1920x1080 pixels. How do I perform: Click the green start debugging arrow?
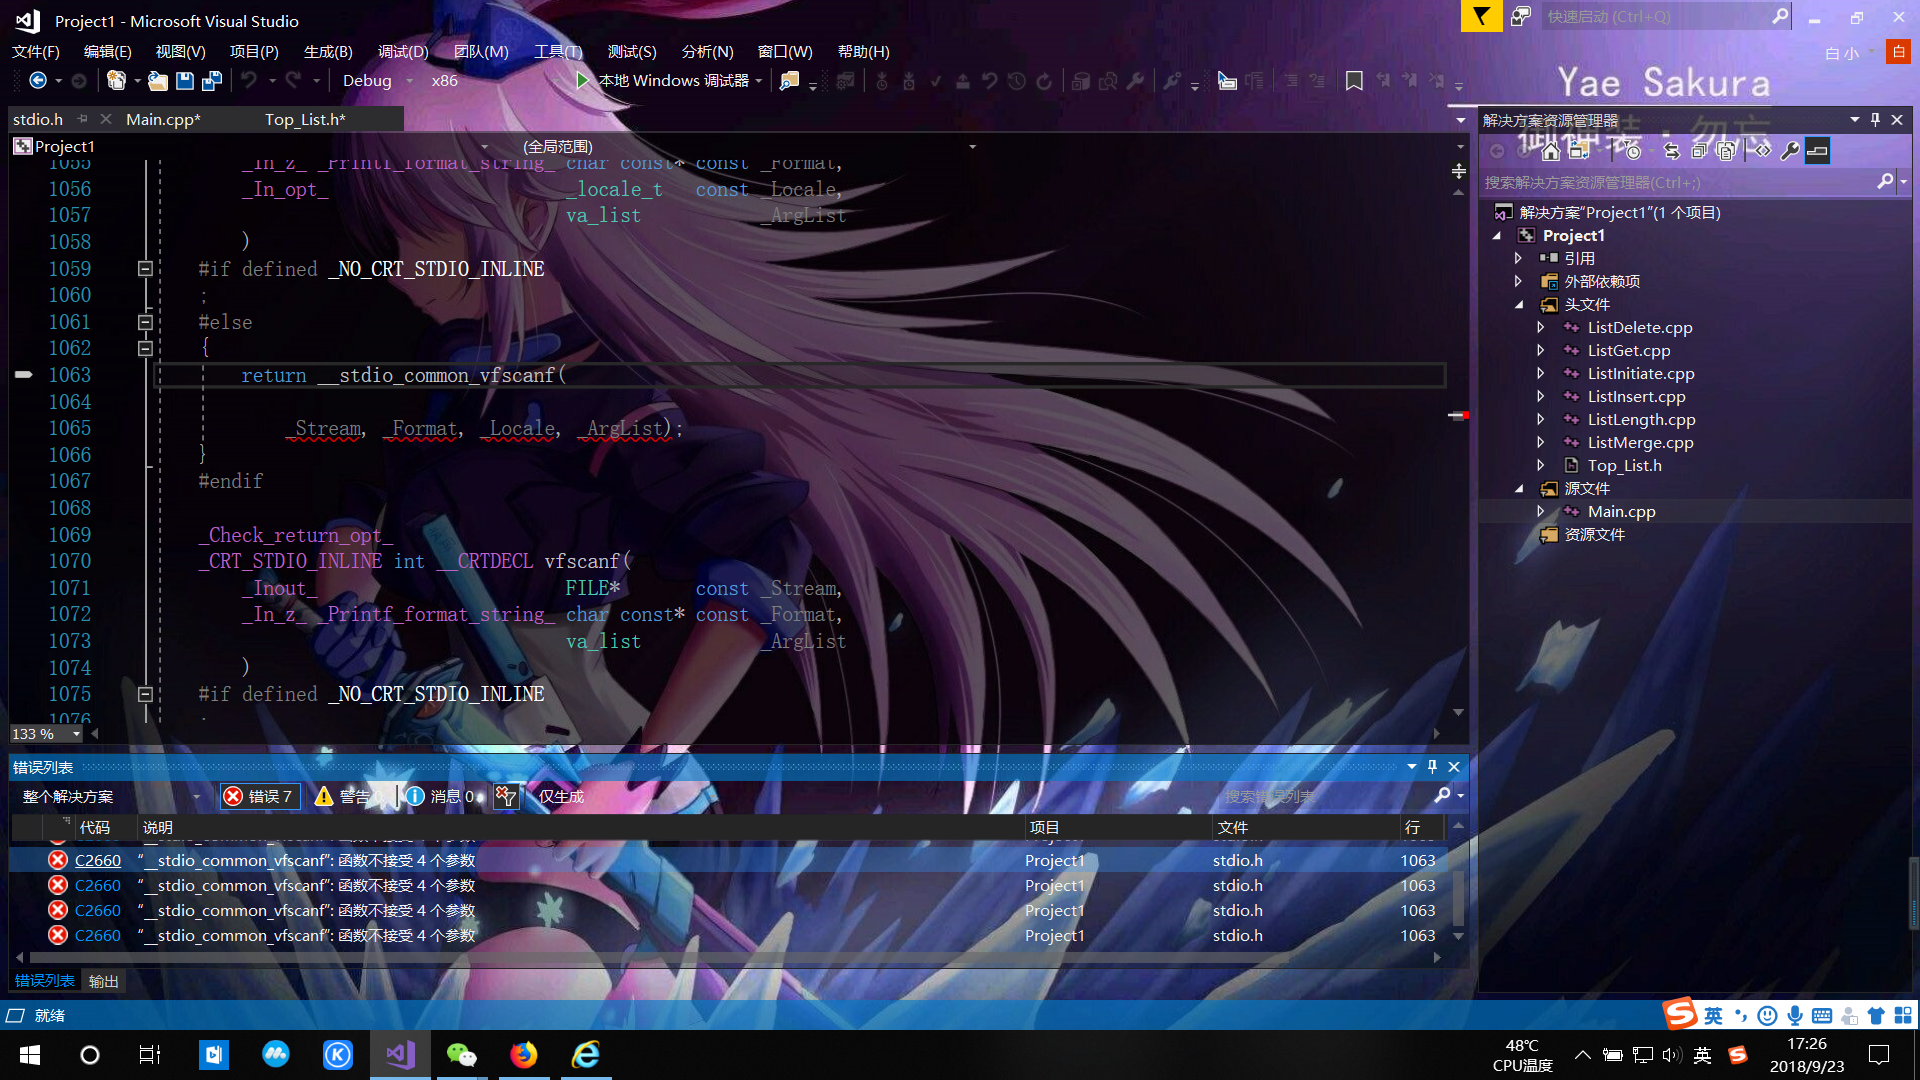point(582,80)
